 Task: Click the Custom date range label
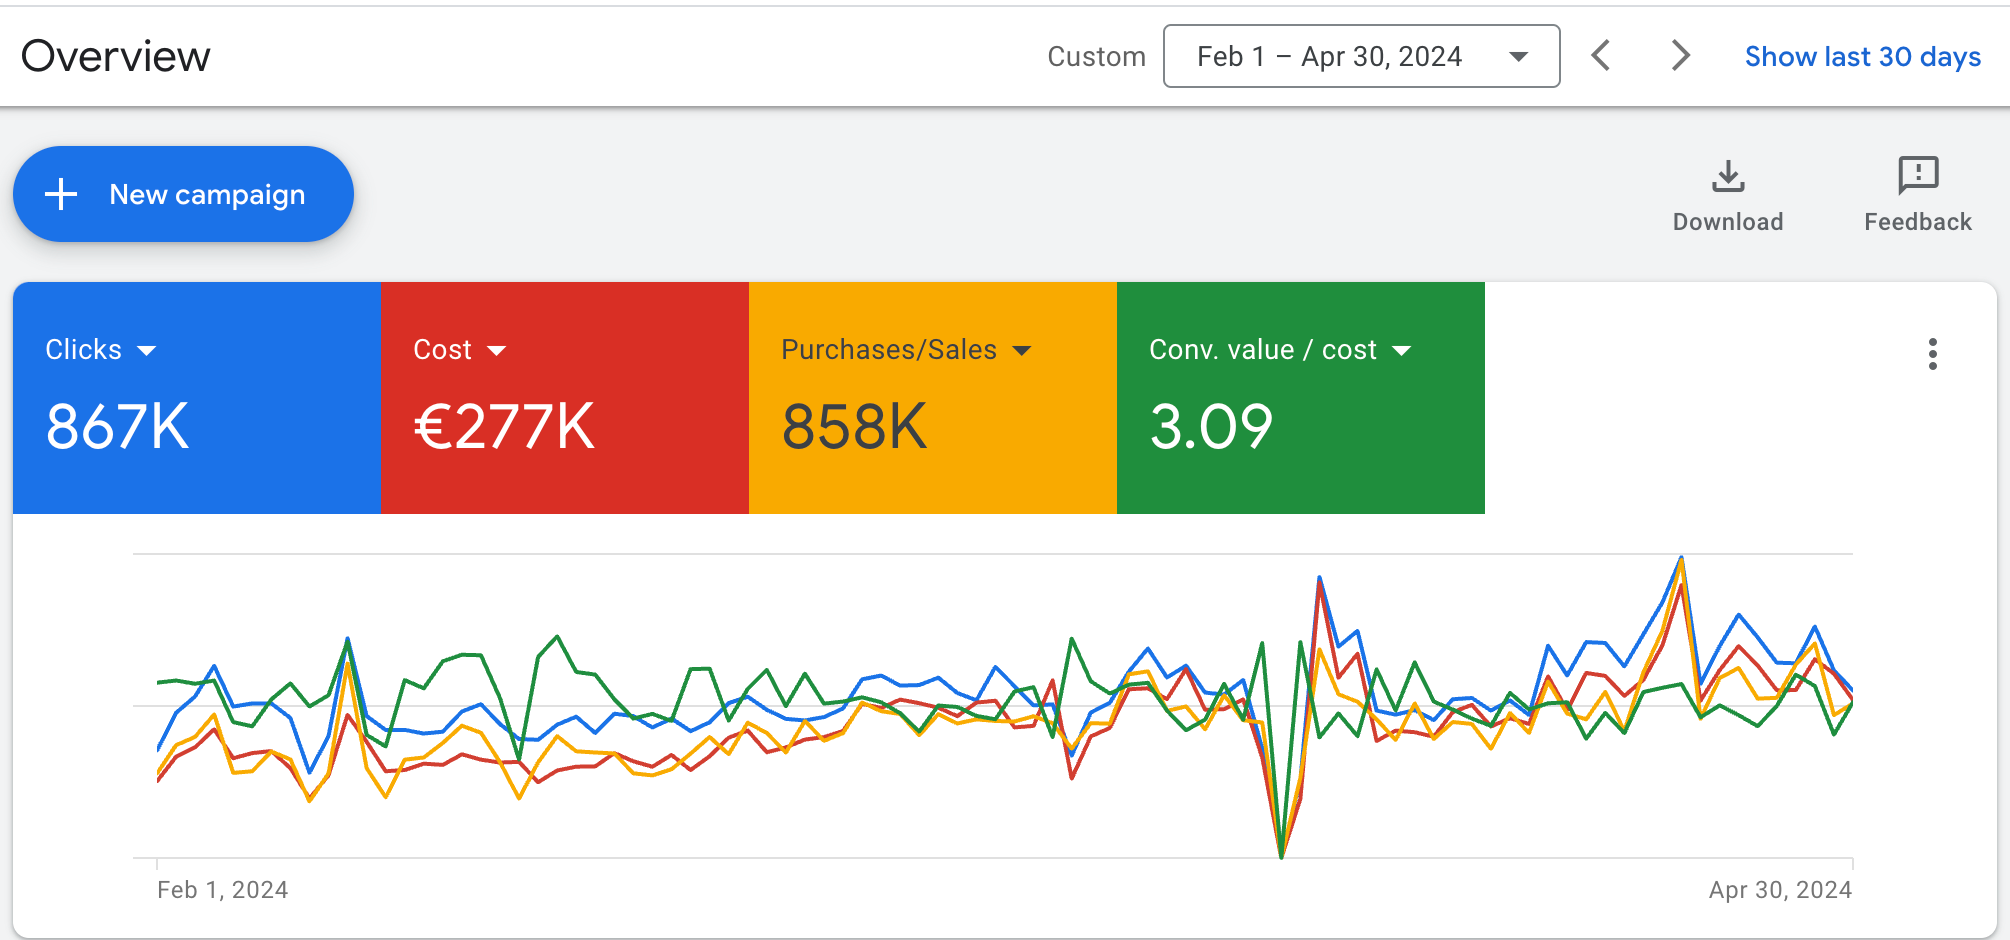pyautogui.click(x=1096, y=57)
